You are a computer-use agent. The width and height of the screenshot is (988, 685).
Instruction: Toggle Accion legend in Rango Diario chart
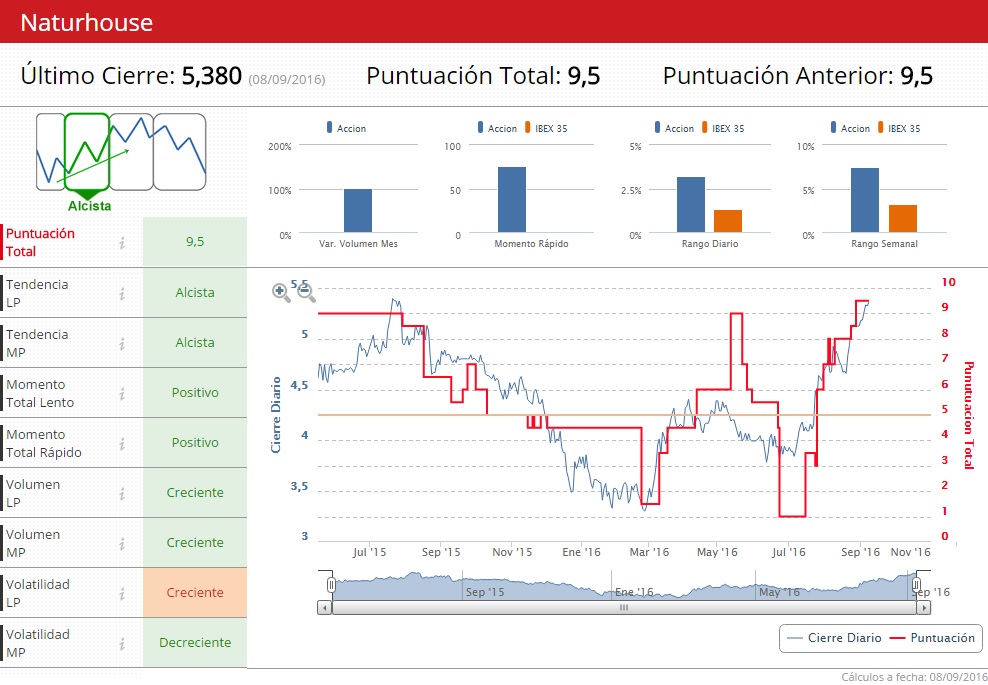674,128
